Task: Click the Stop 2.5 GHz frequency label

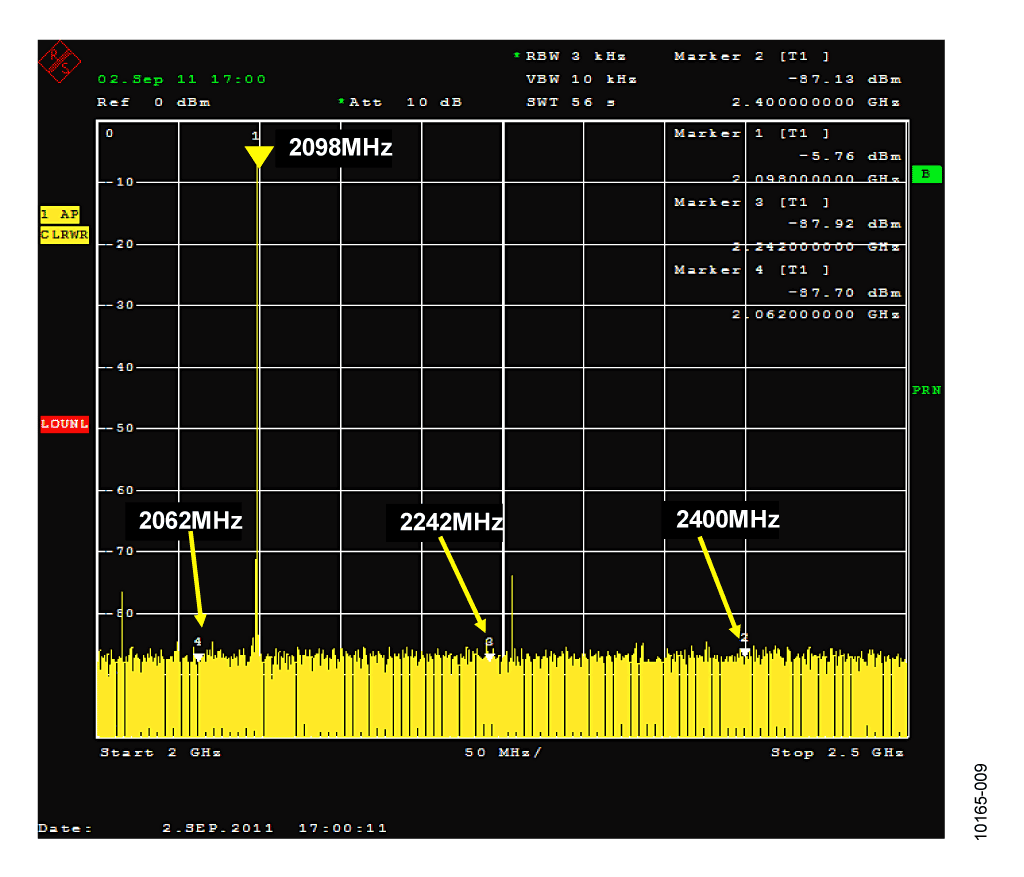Action: [x=837, y=752]
